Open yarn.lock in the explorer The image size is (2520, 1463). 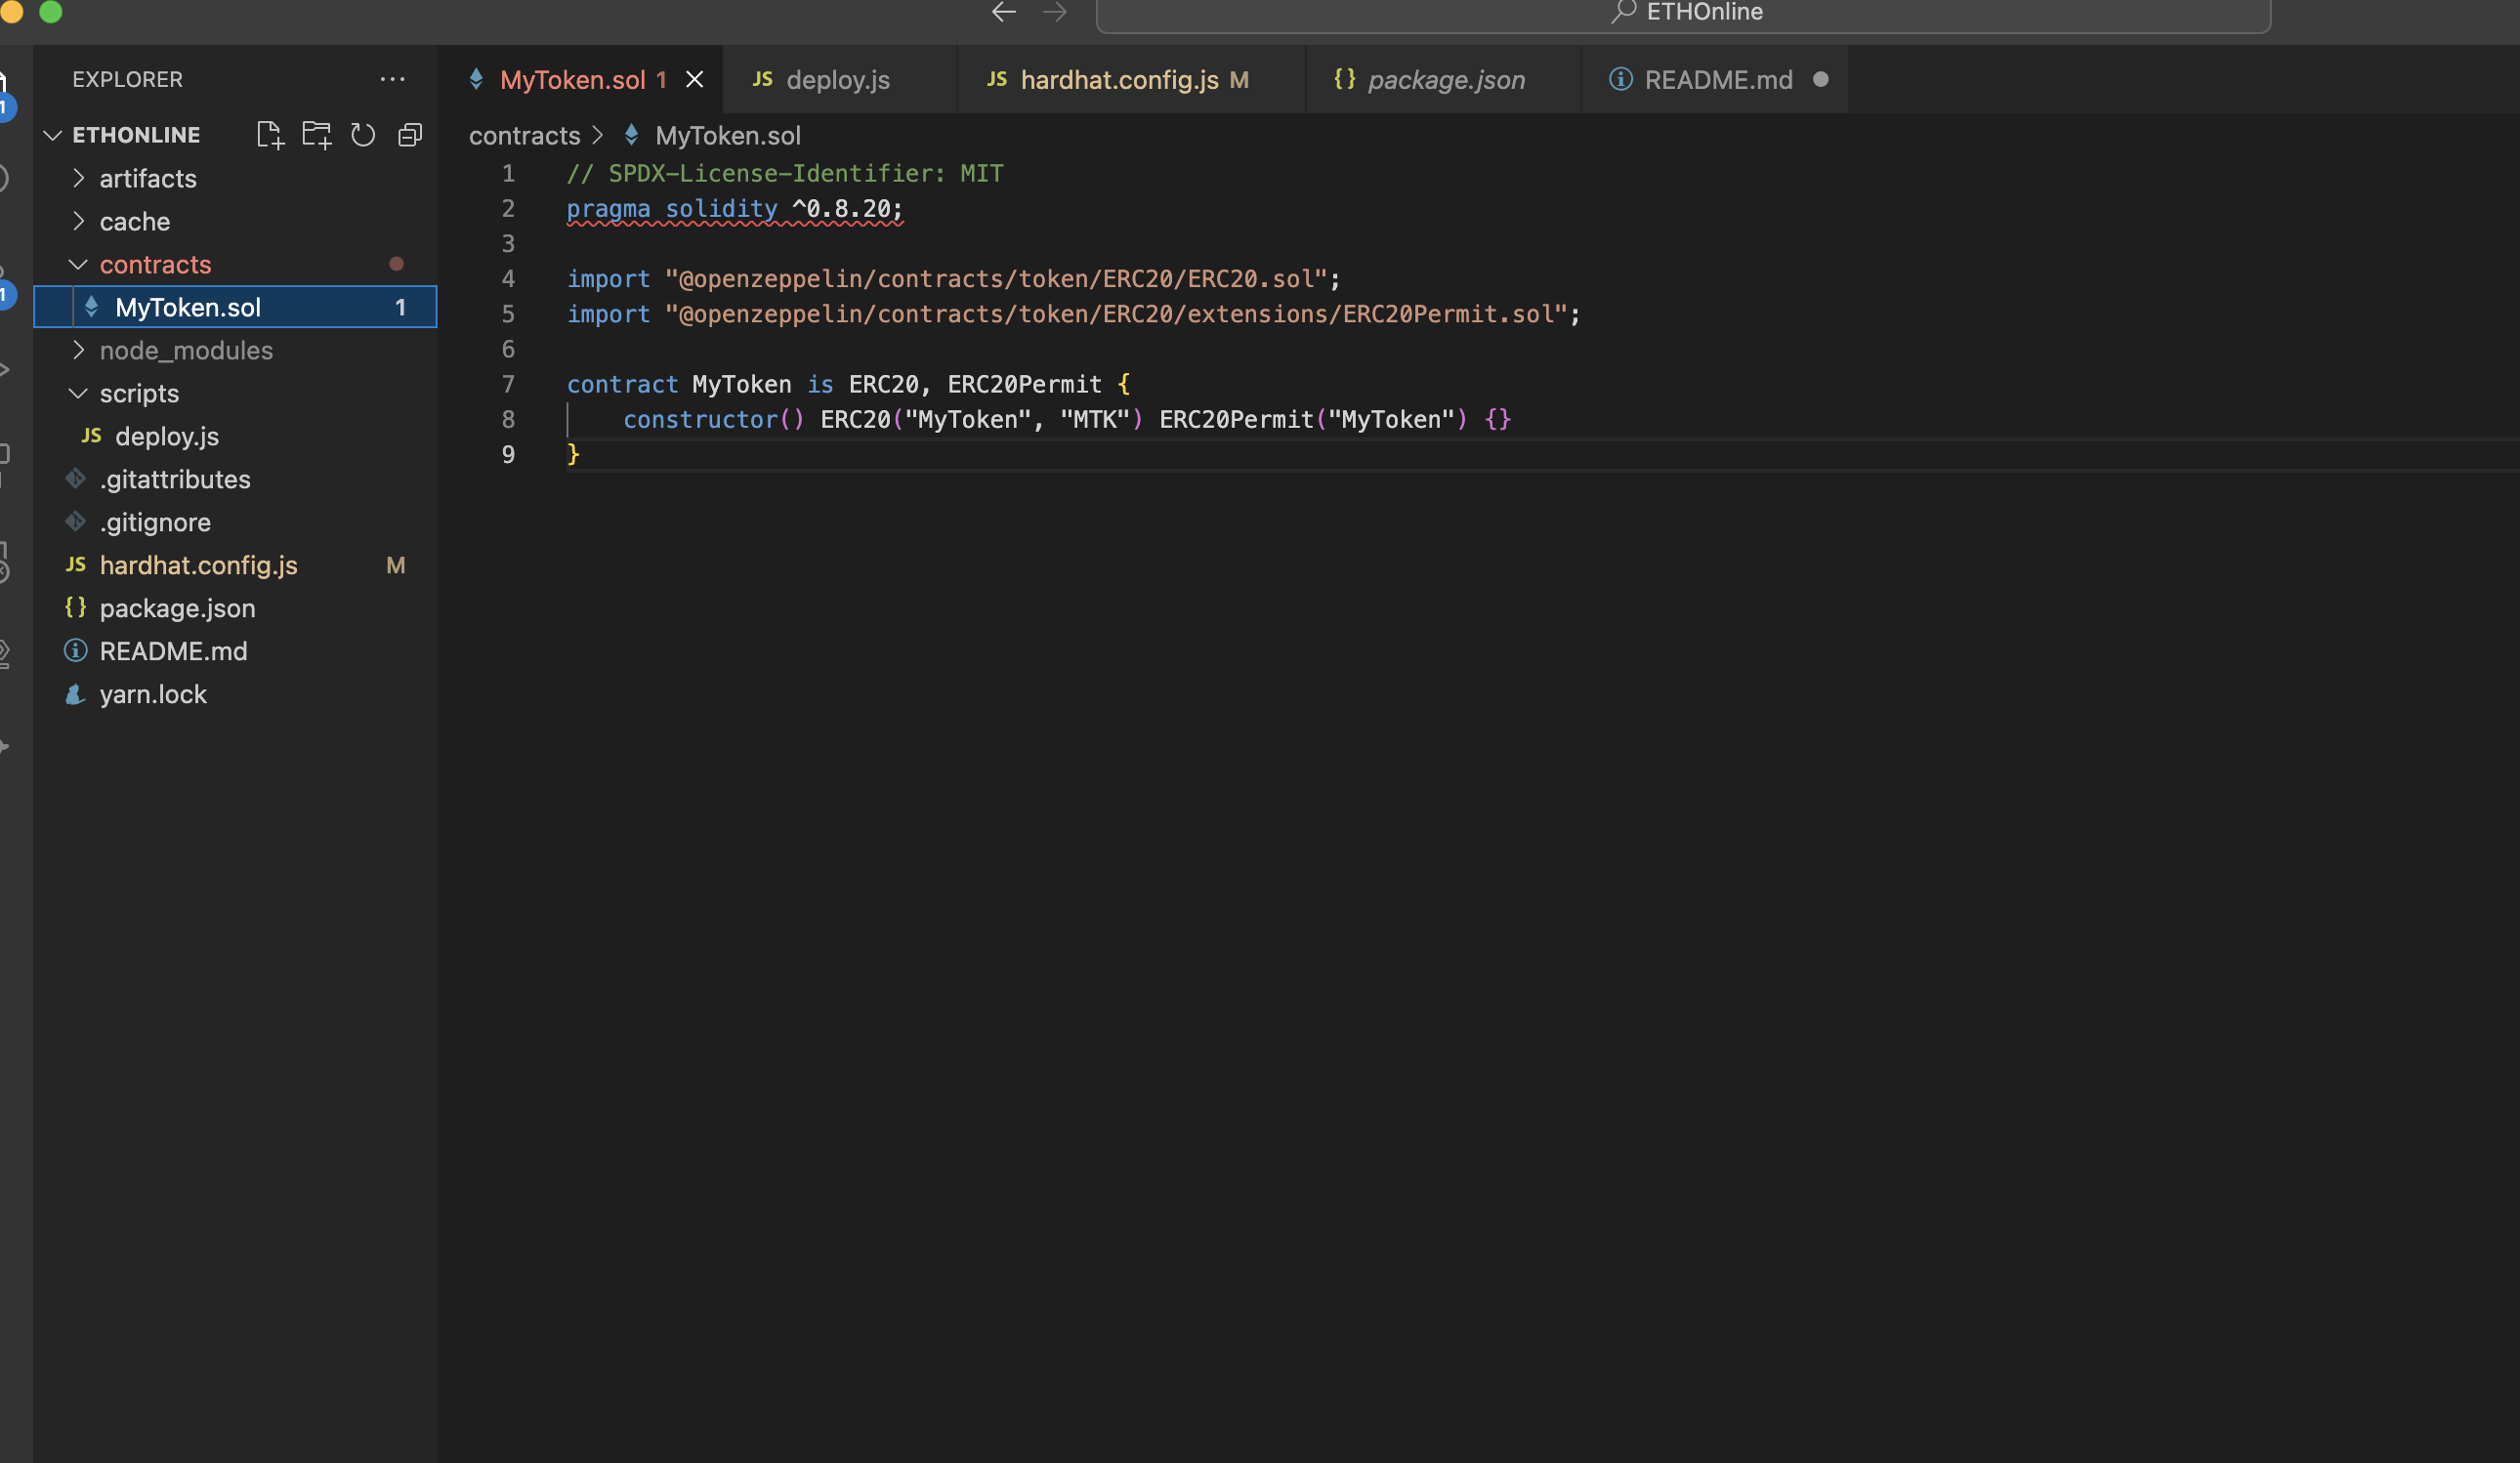pos(153,695)
